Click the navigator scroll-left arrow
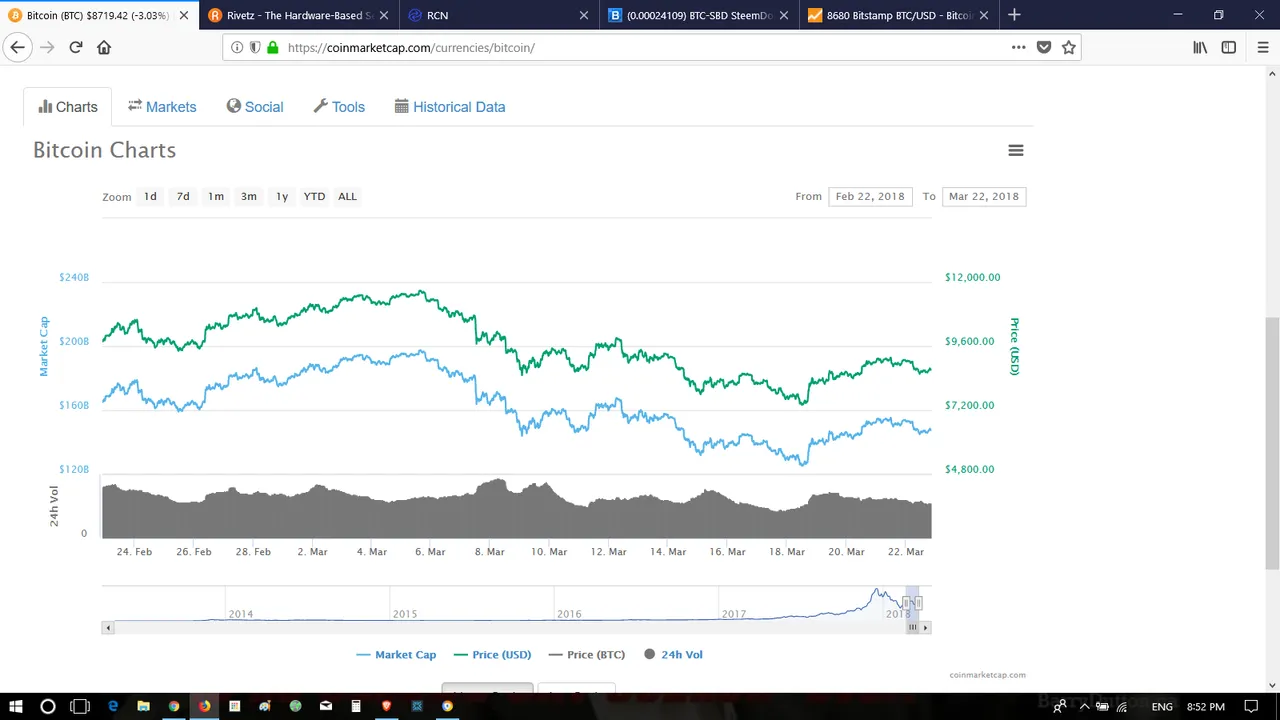Image resolution: width=1280 pixels, height=720 pixels. coord(106,627)
